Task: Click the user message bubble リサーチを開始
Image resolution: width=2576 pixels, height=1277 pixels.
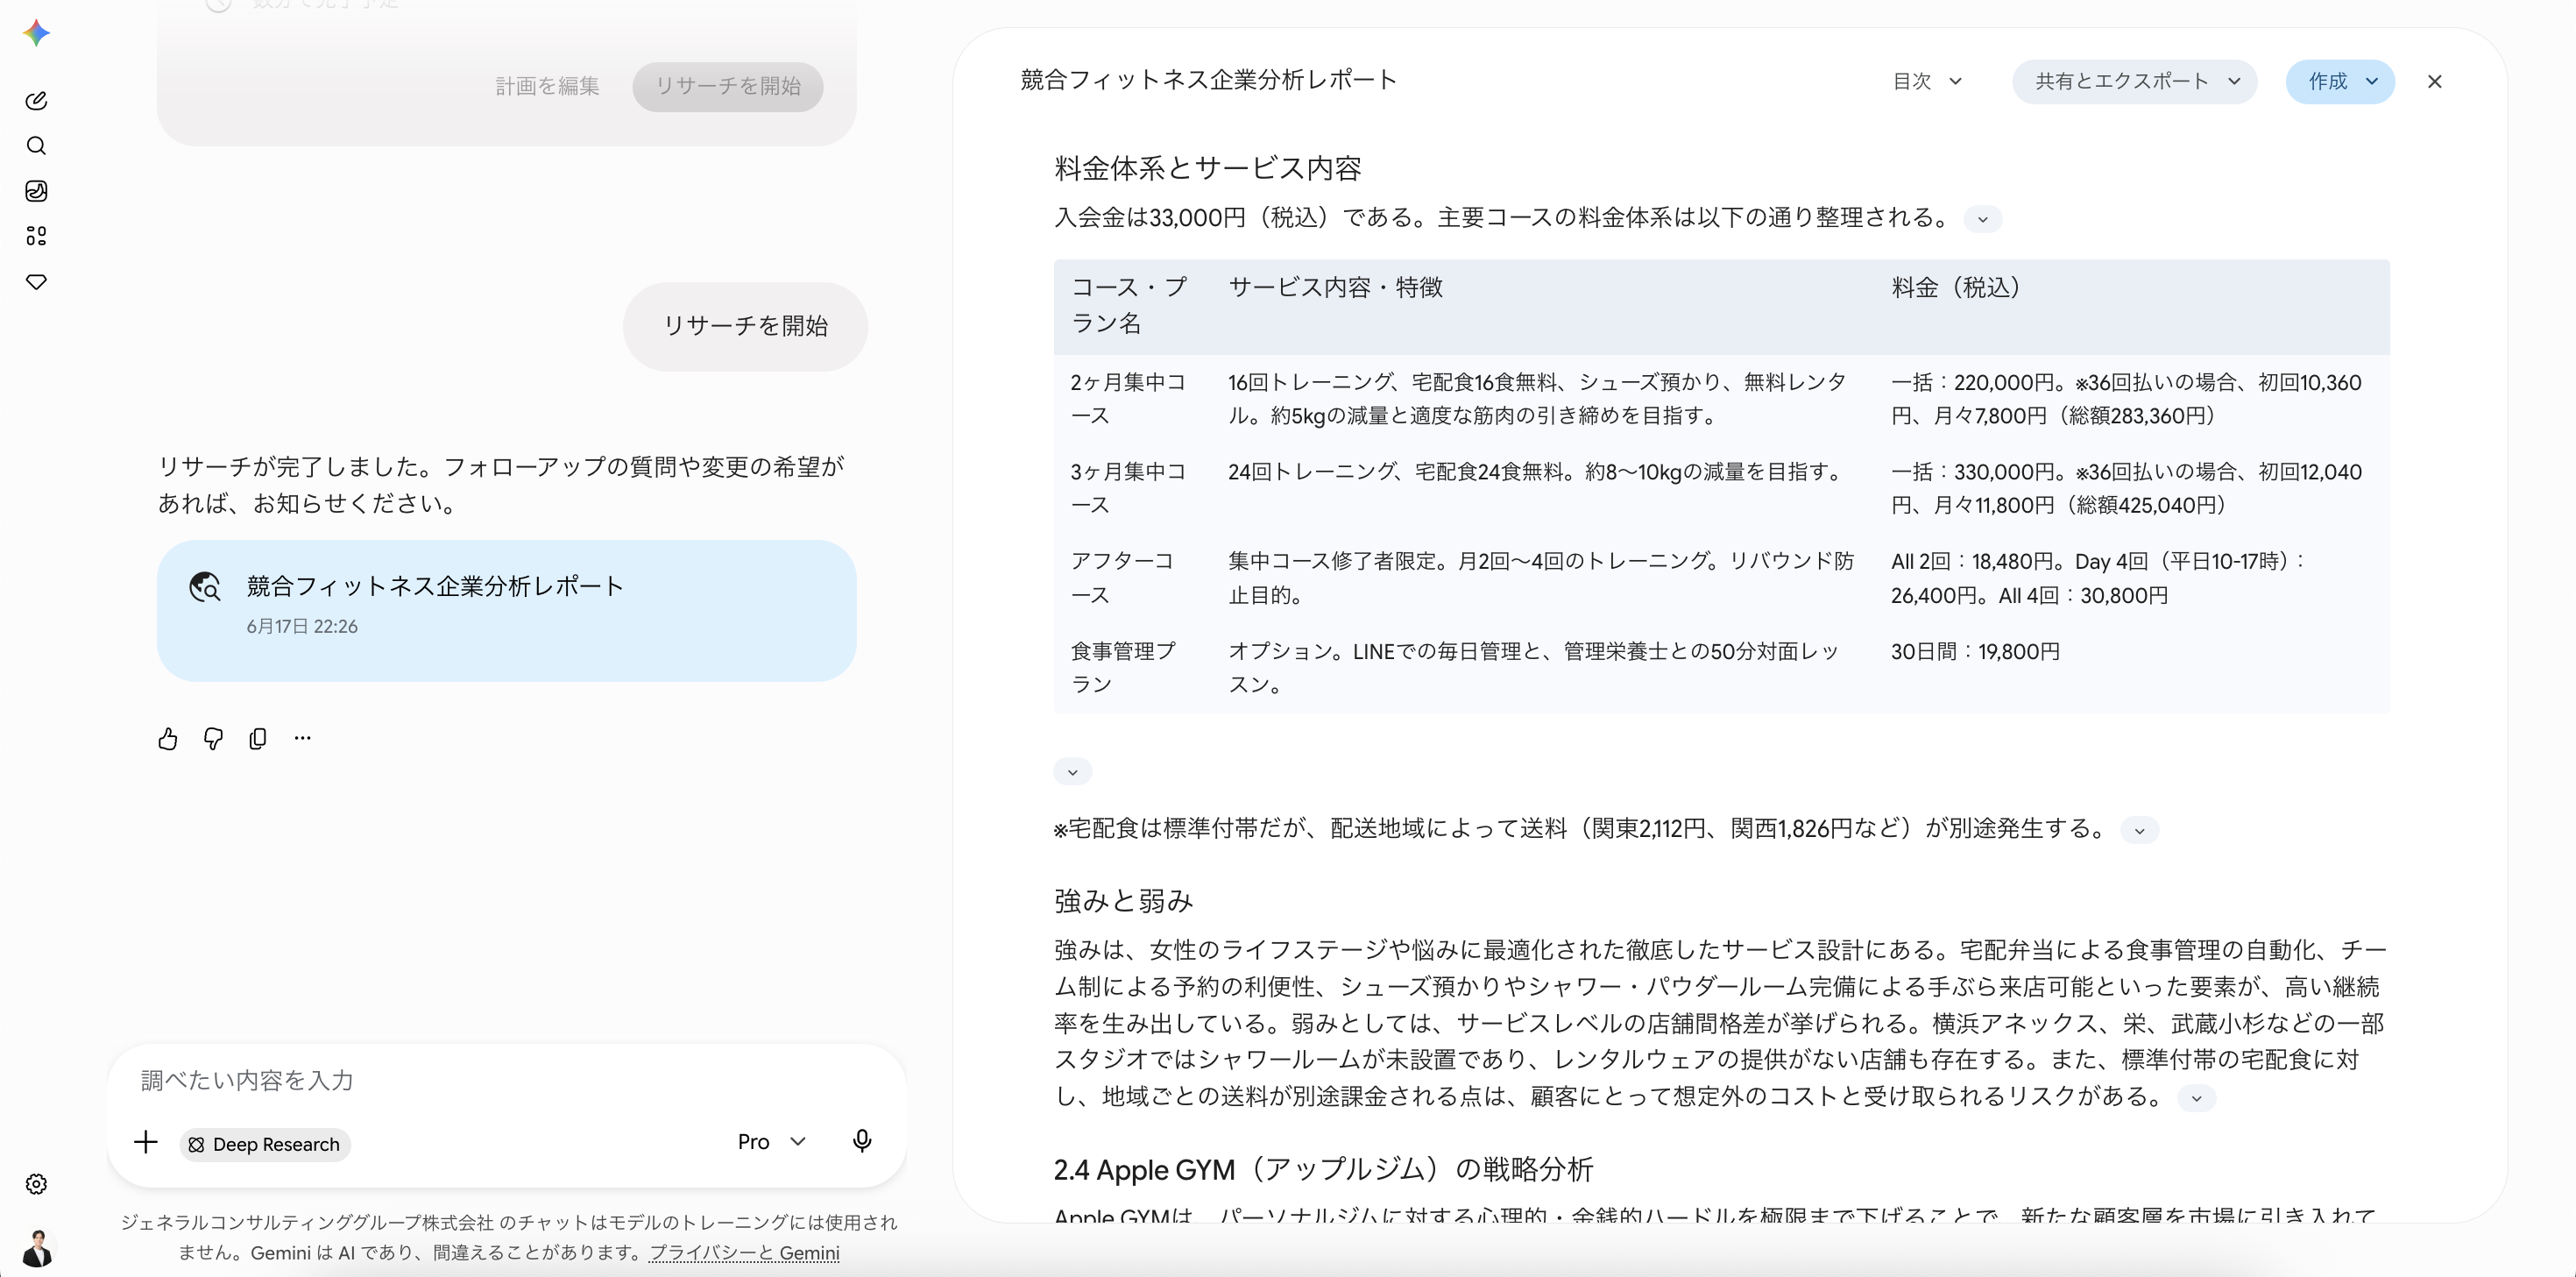Action: 745,327
